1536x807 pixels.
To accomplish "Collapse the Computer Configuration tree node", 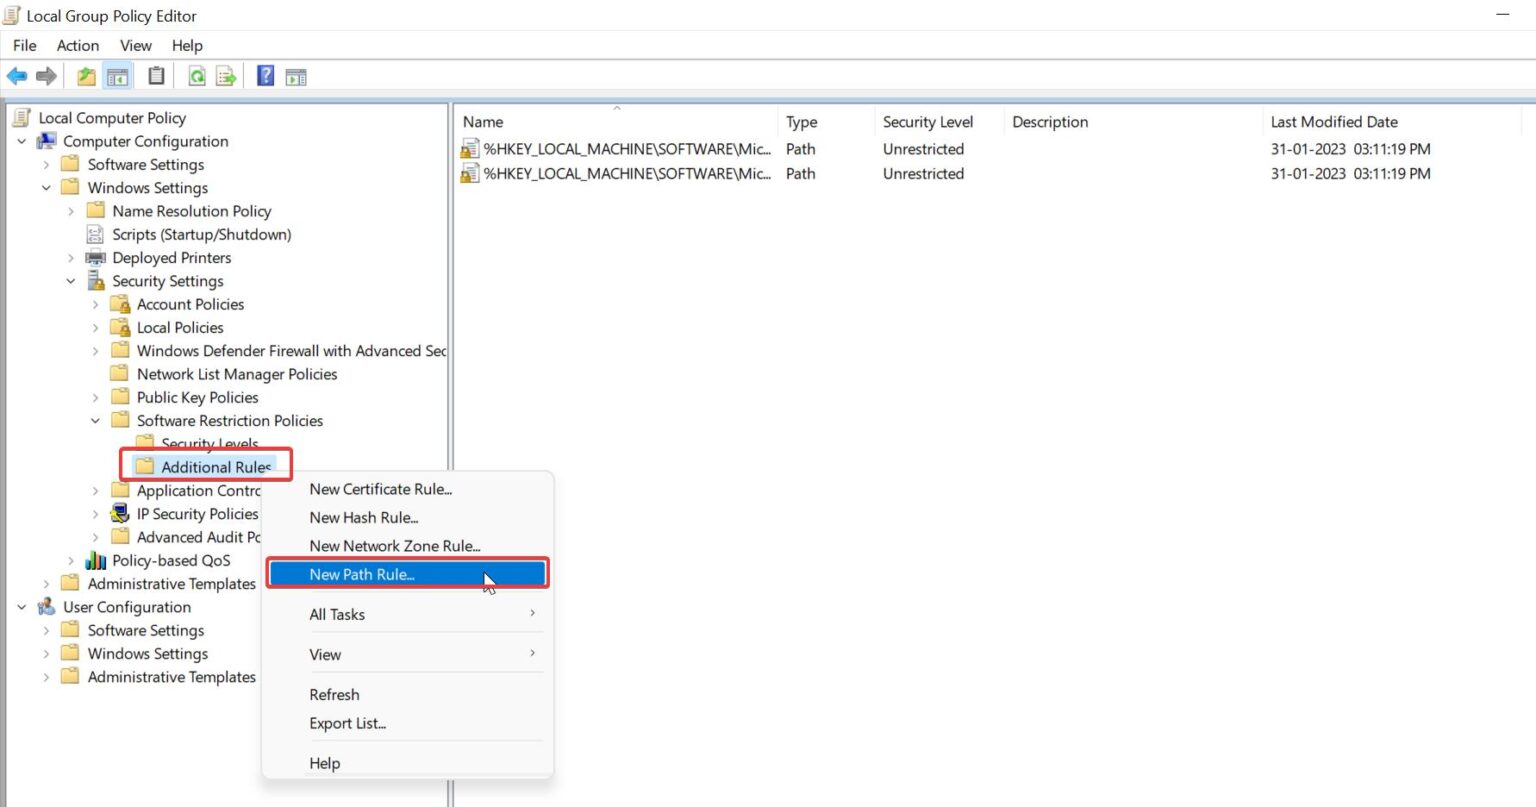I will click(x=21, y=141).
